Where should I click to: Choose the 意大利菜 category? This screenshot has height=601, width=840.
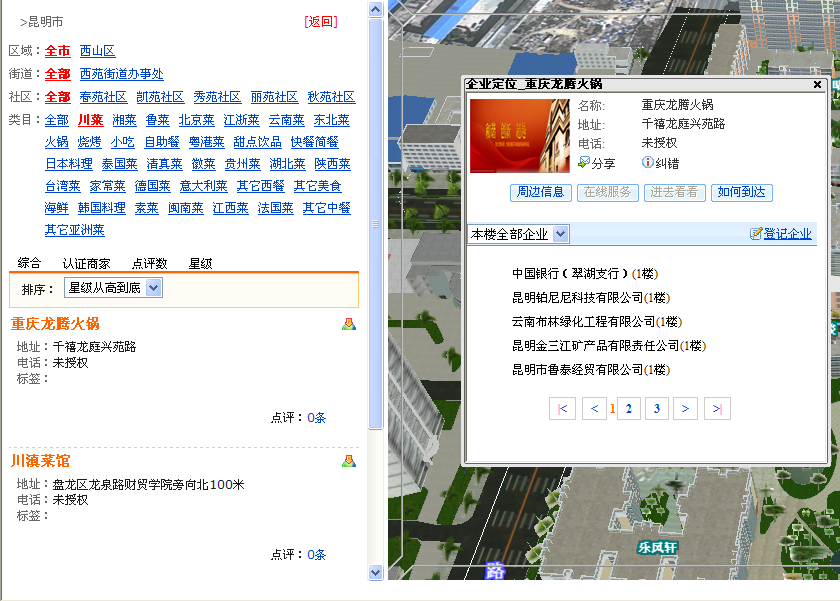tap(204, 186)
